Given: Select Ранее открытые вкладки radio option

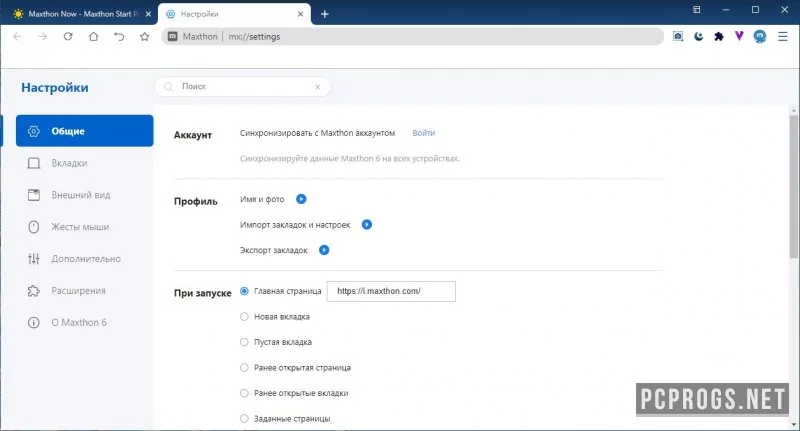Looking at the screenshot, I should pos(244,393).
